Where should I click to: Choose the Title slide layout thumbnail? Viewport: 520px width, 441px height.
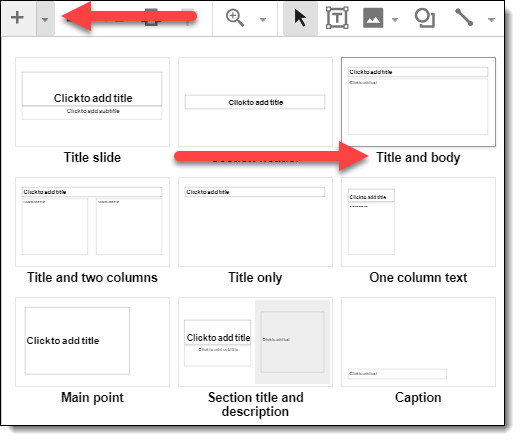point(92,102)
